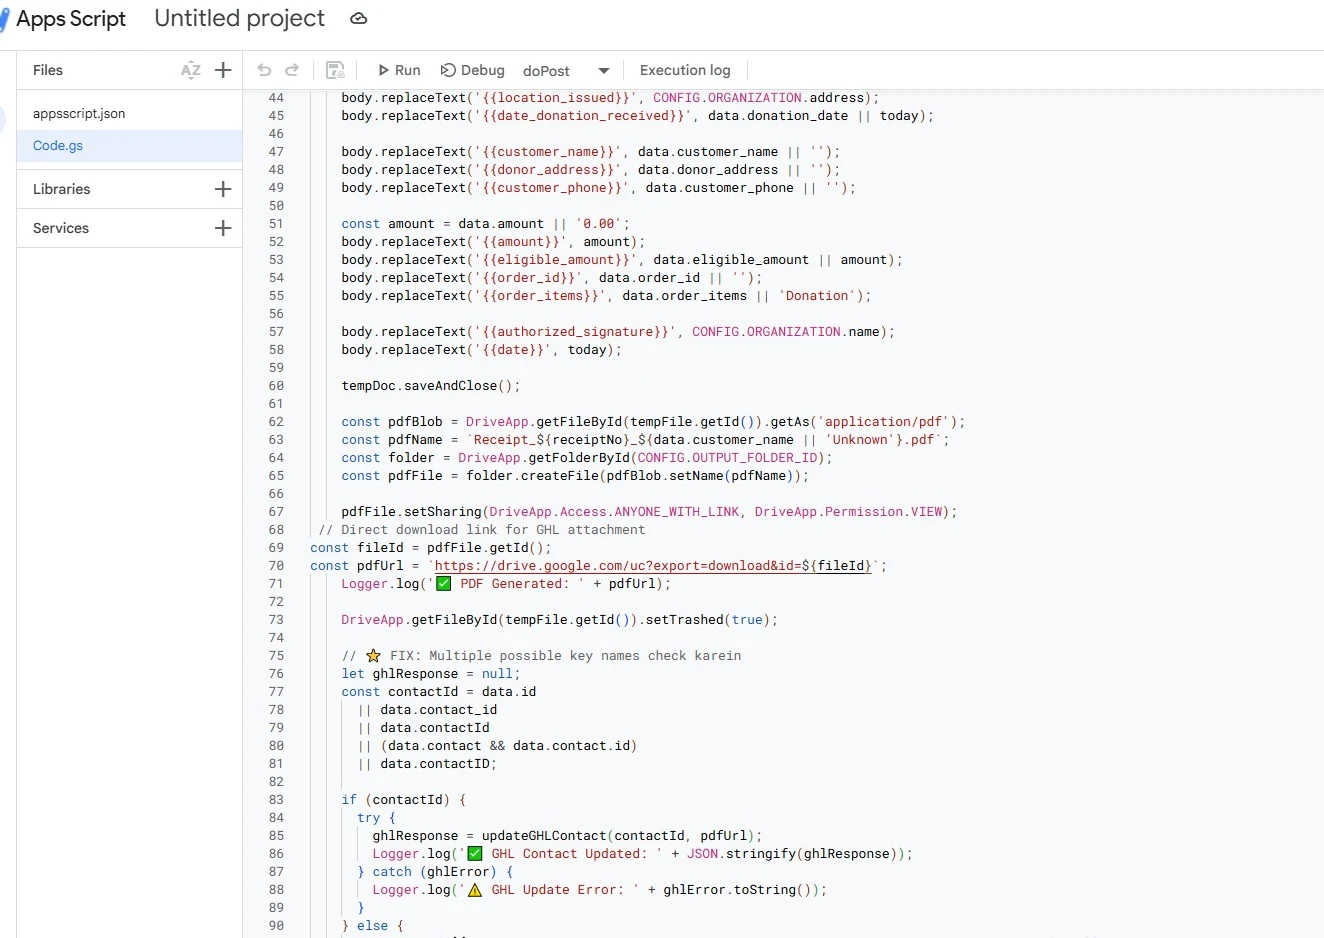The image size is (1324, 938).
Task: Add a new file with plus icon
Action: tap(223, 70)
